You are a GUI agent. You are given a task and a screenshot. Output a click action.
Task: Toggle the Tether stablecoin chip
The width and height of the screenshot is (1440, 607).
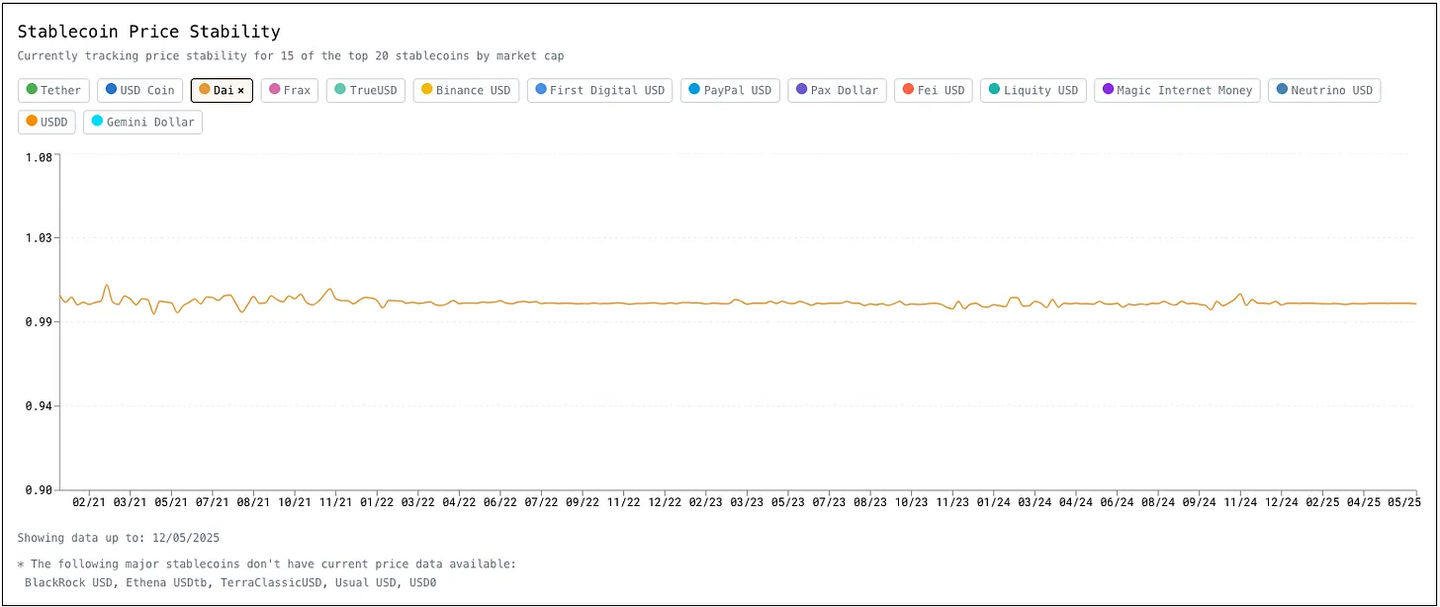point(54,90)
